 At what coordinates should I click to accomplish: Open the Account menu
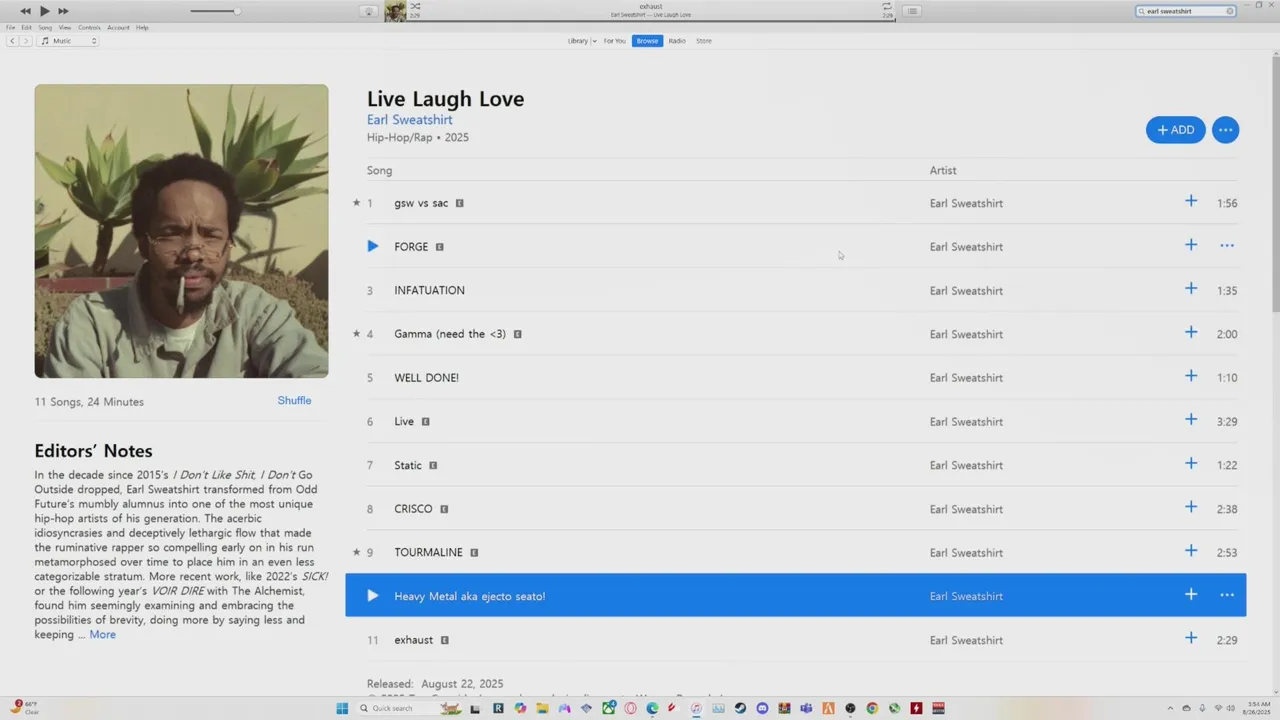point(118,27)
